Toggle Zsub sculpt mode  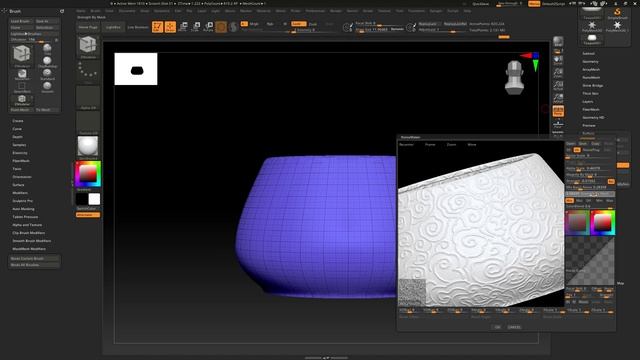tap(313, 24)
